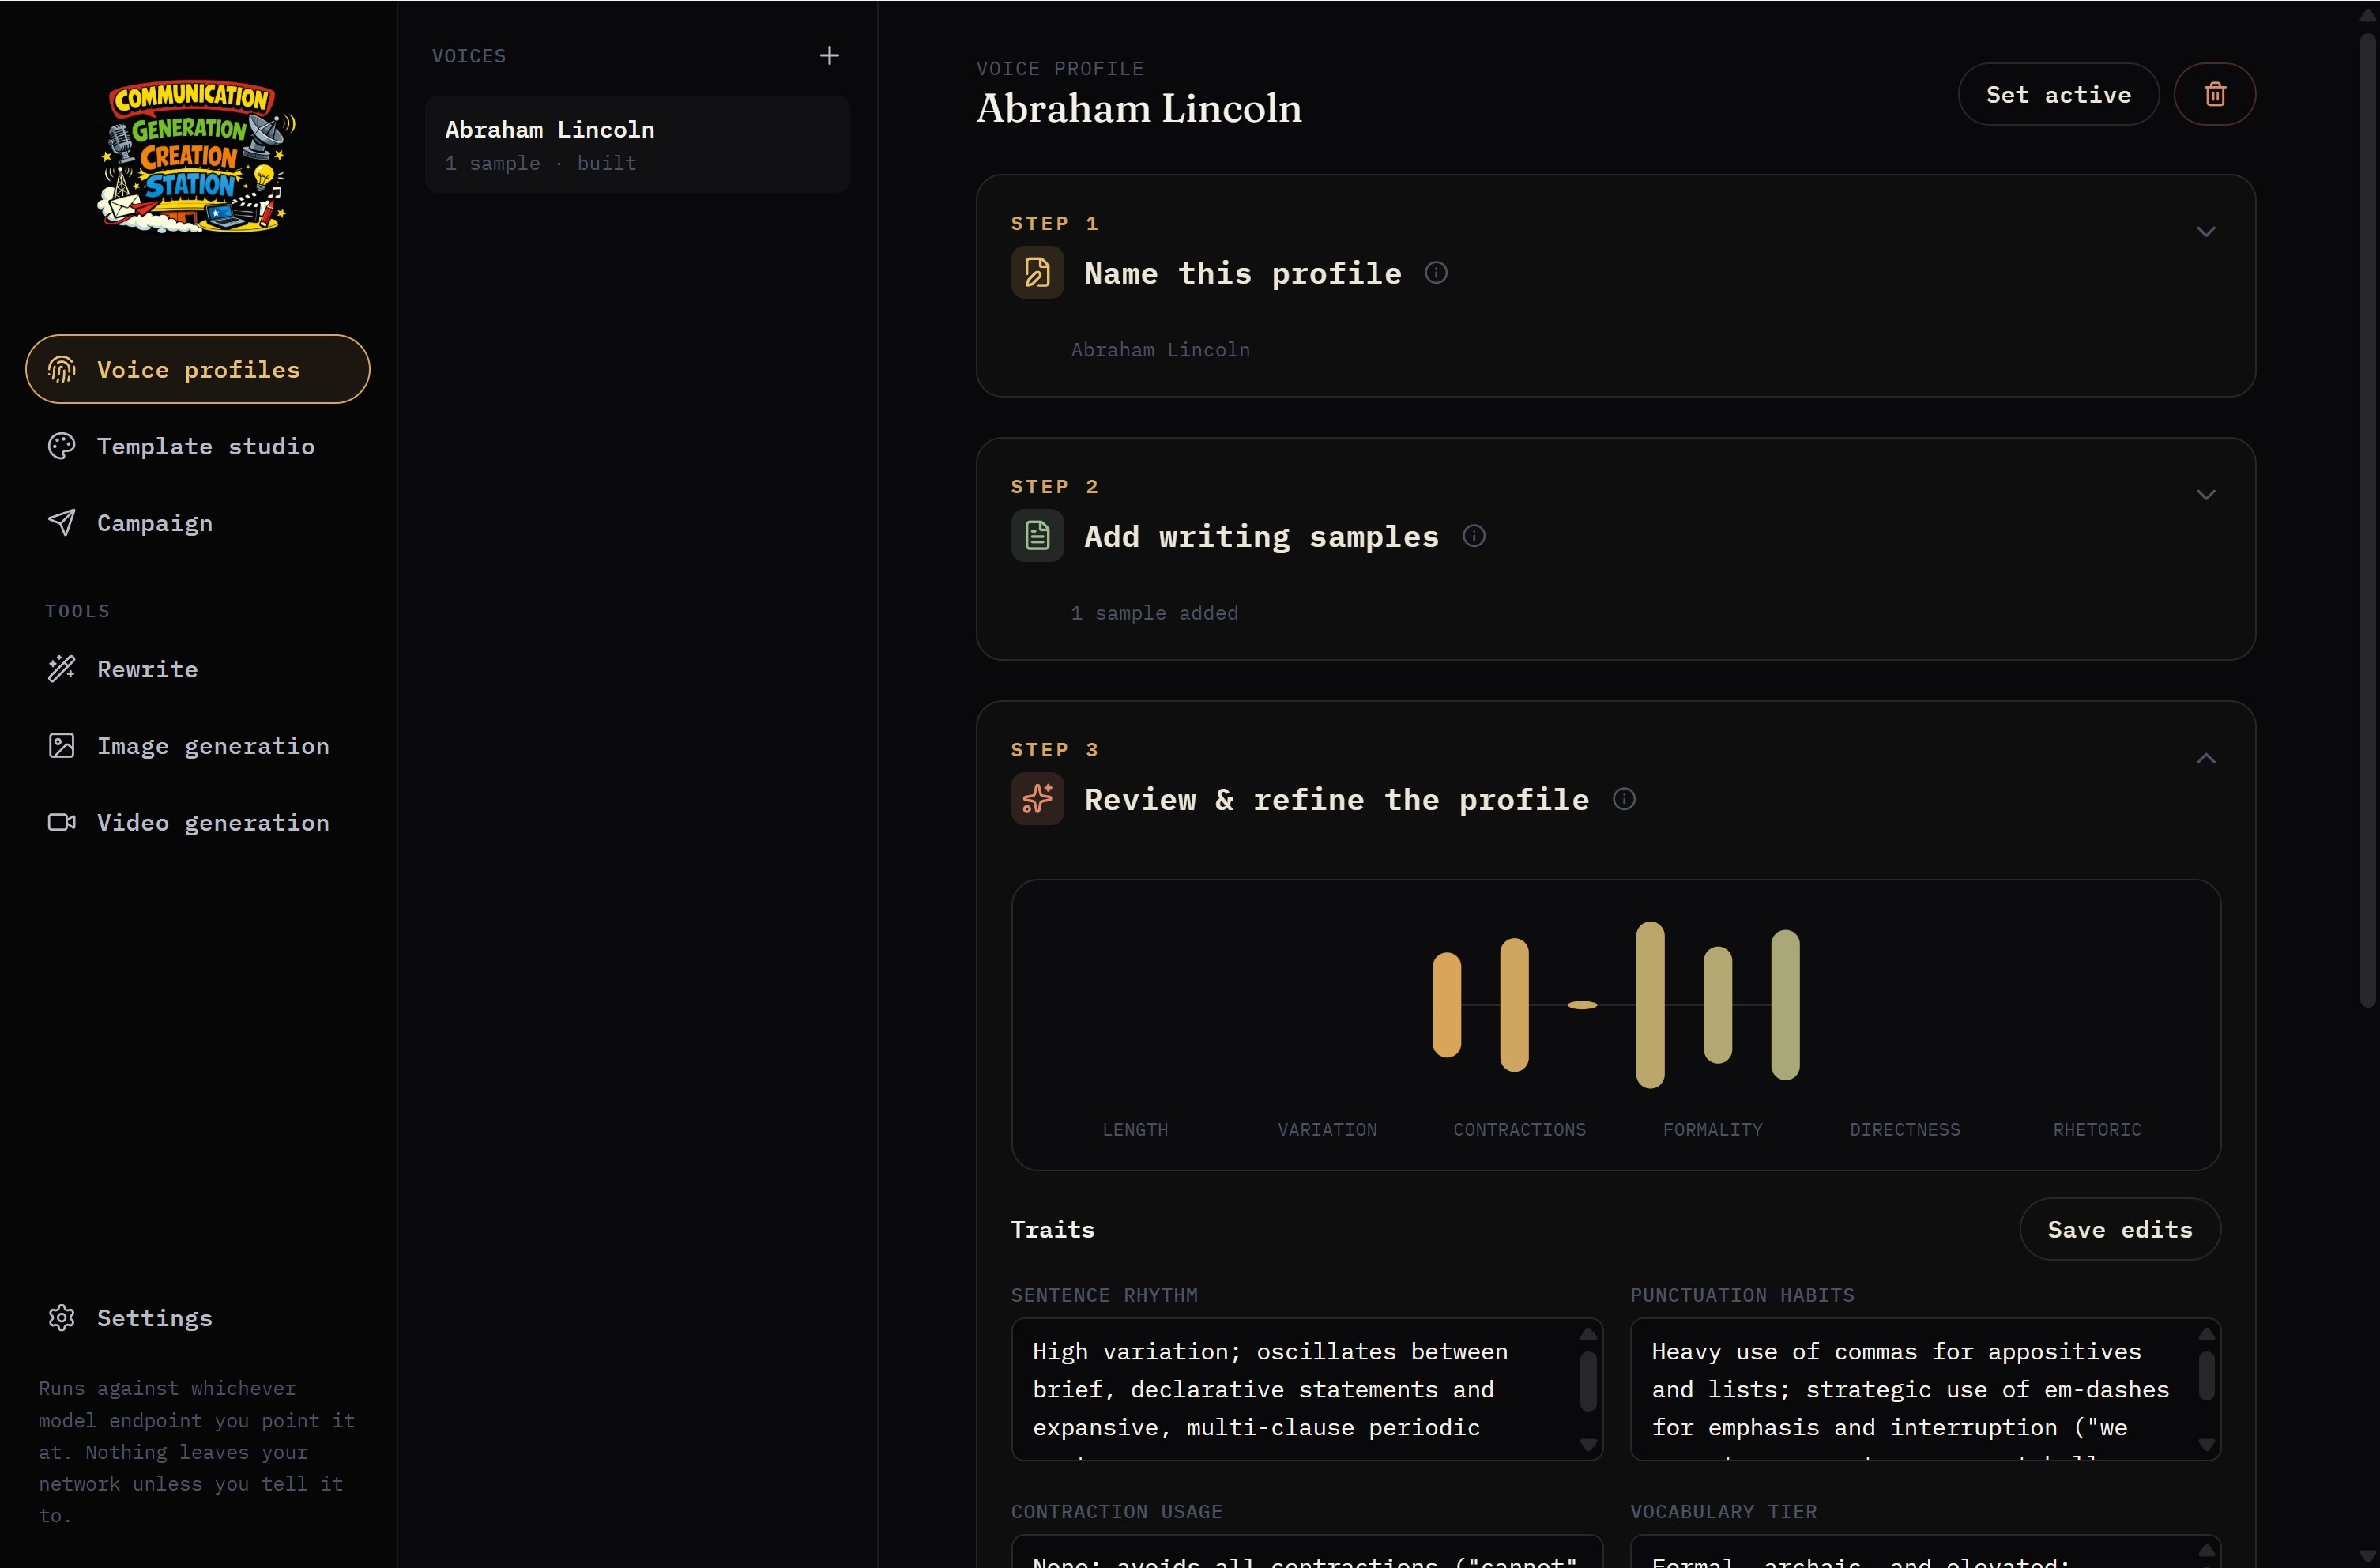Expand Step 1 with its chevron
Image resolution: width=2380 pixels, height=1568 pixels.
2205,231
